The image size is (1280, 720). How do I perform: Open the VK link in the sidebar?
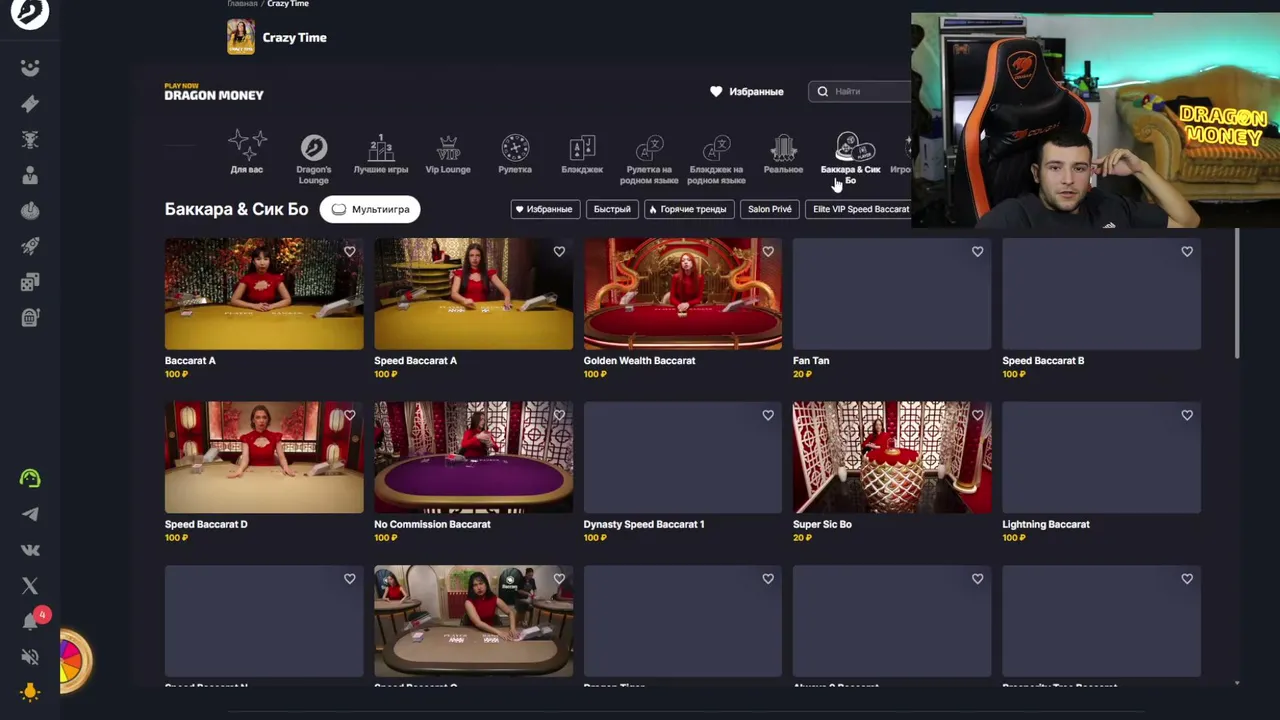tap(30, 550)
